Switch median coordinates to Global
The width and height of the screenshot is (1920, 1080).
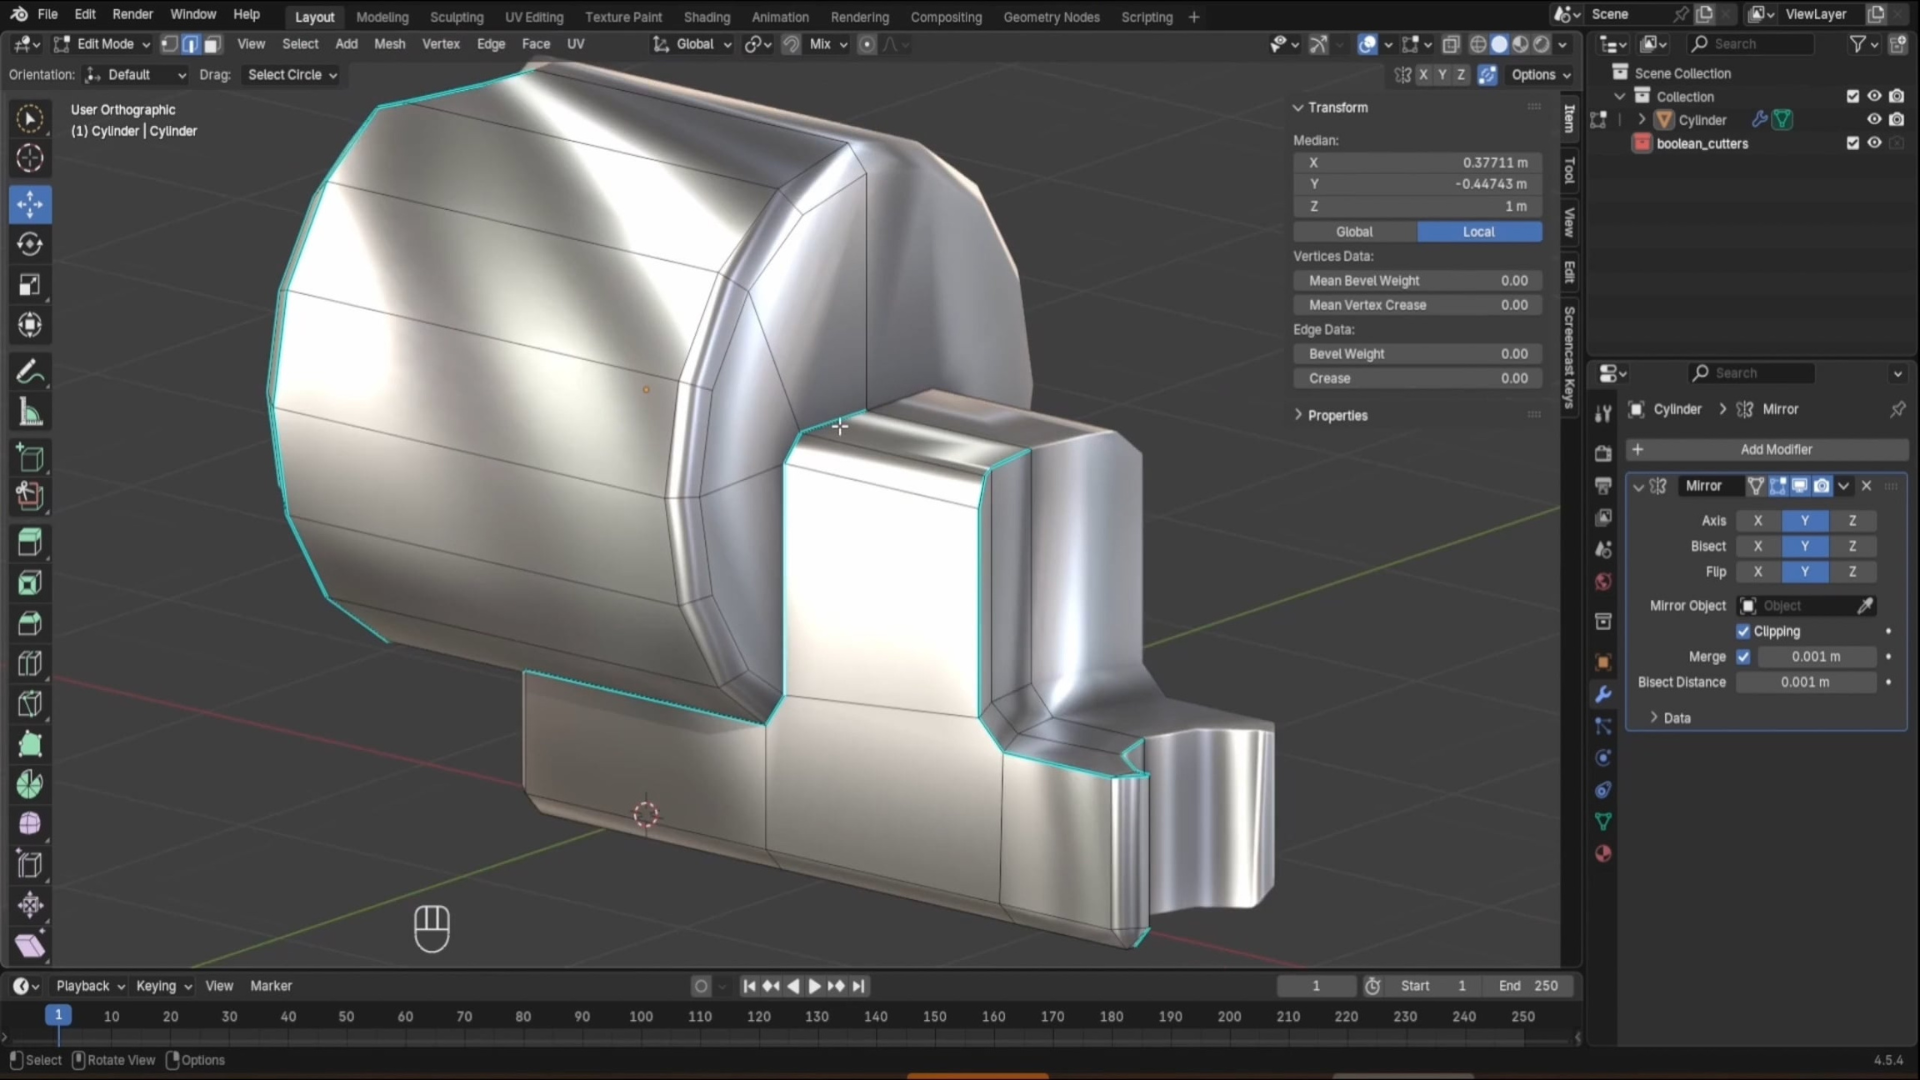pos(1354,231)
